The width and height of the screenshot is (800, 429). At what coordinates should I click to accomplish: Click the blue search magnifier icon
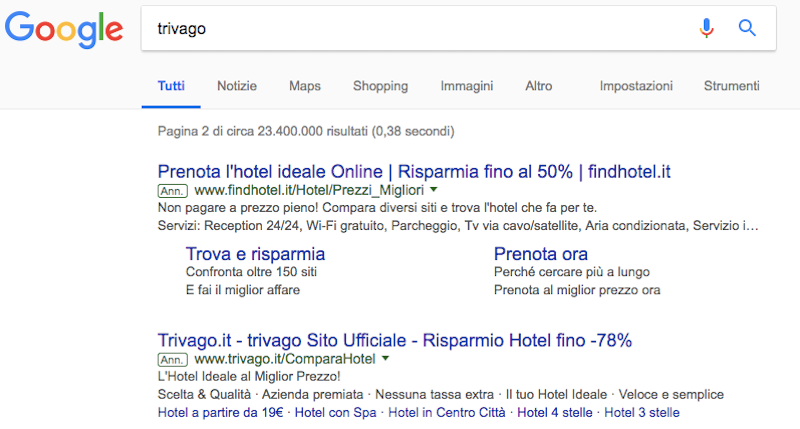747,28
